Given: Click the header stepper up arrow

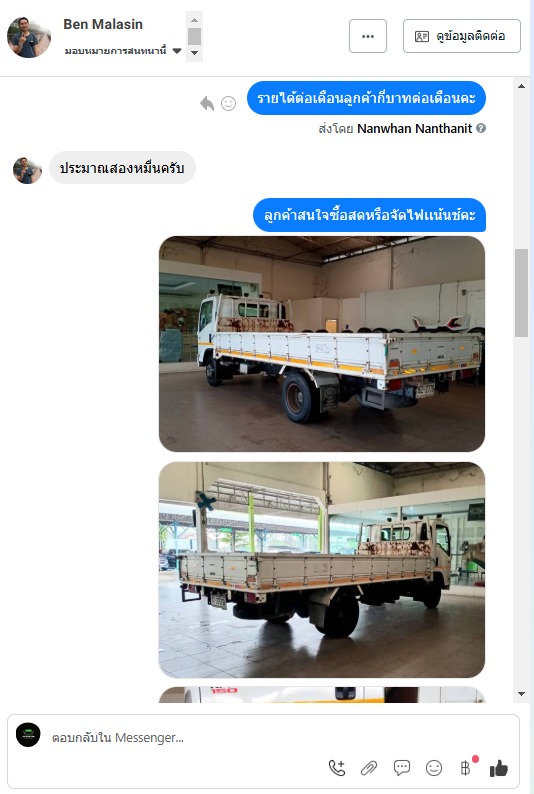Looking at the screenshot, I should (x=194, y=19).
